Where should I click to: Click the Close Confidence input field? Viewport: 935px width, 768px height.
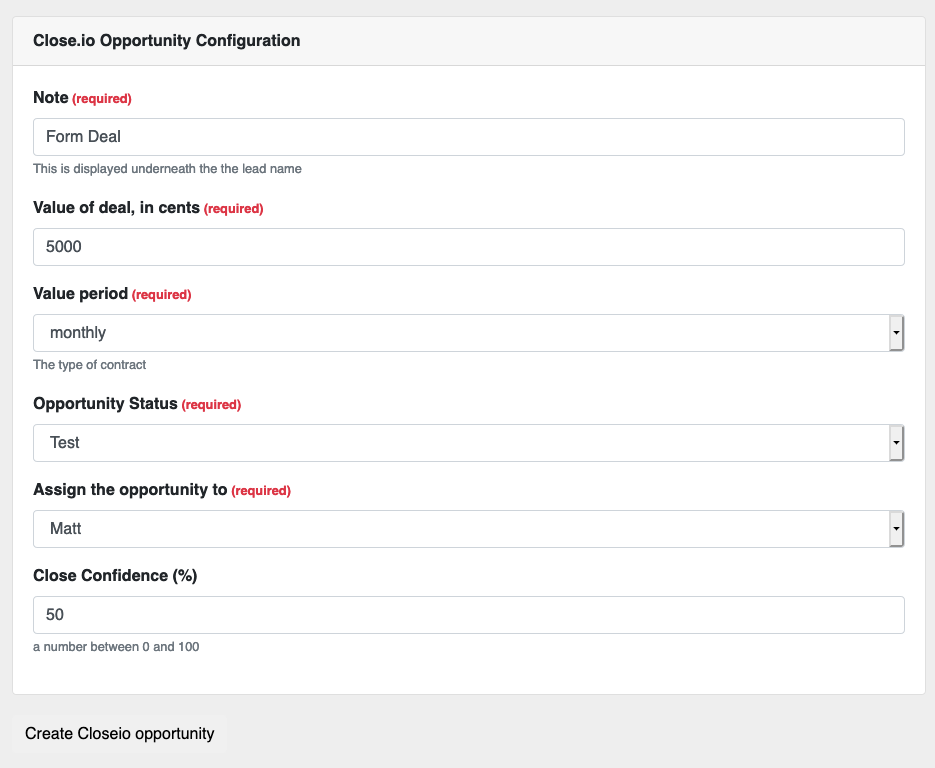[469, 615]
